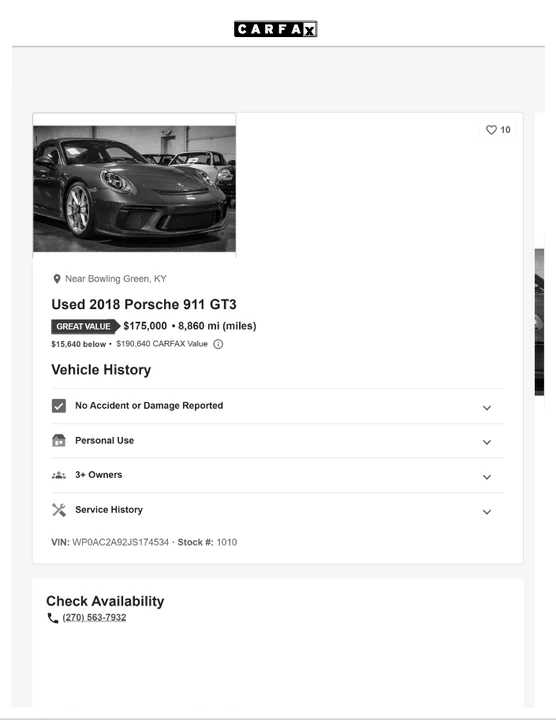Click the $175,000 price text
This screenshot has width=556, height=720.
point(145,326)
